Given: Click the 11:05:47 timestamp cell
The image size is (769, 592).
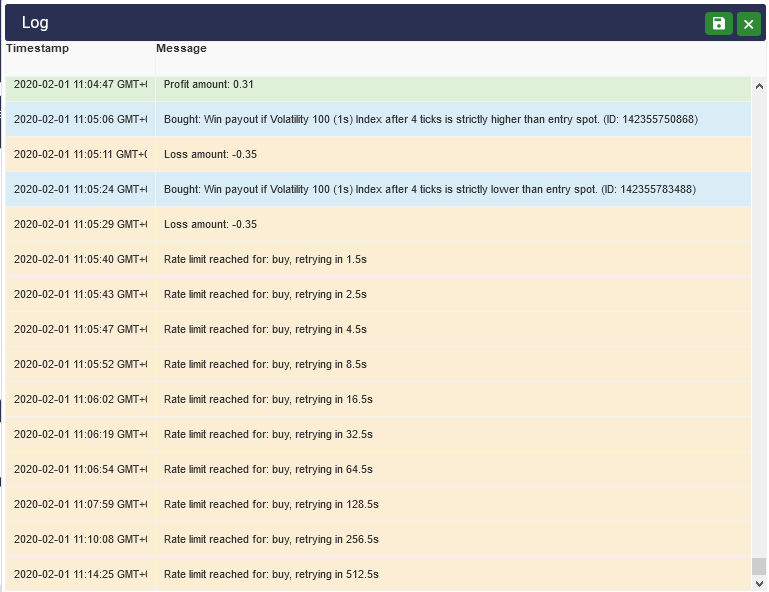Looking at the screenshot, I should [80, 329].
